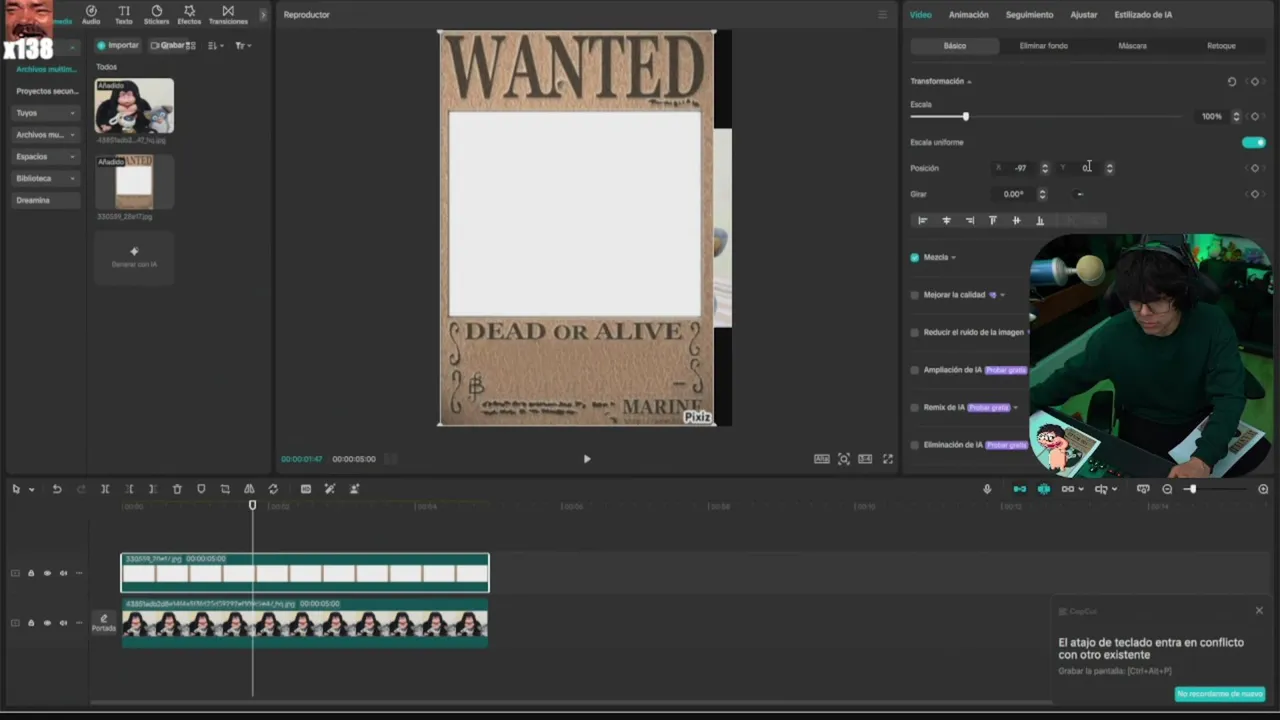Play the preview video

click(587, 459)
